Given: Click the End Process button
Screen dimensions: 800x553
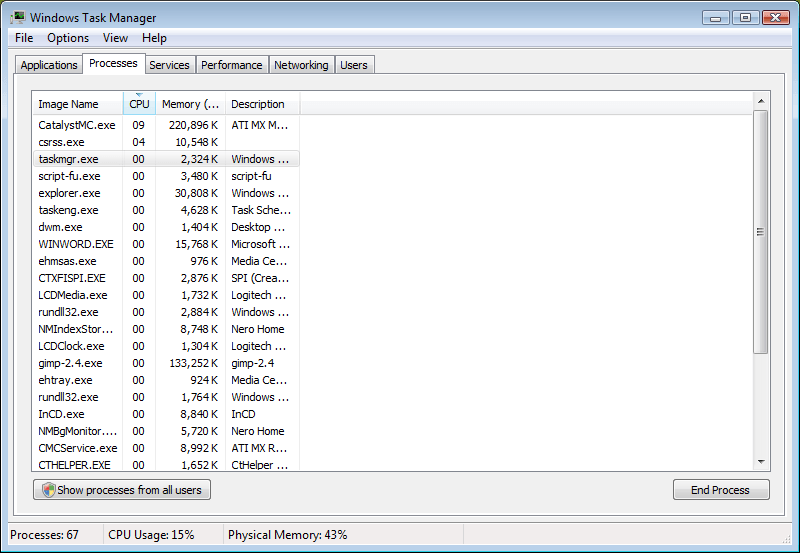Looking at the screenshot, I should (721, 490).
